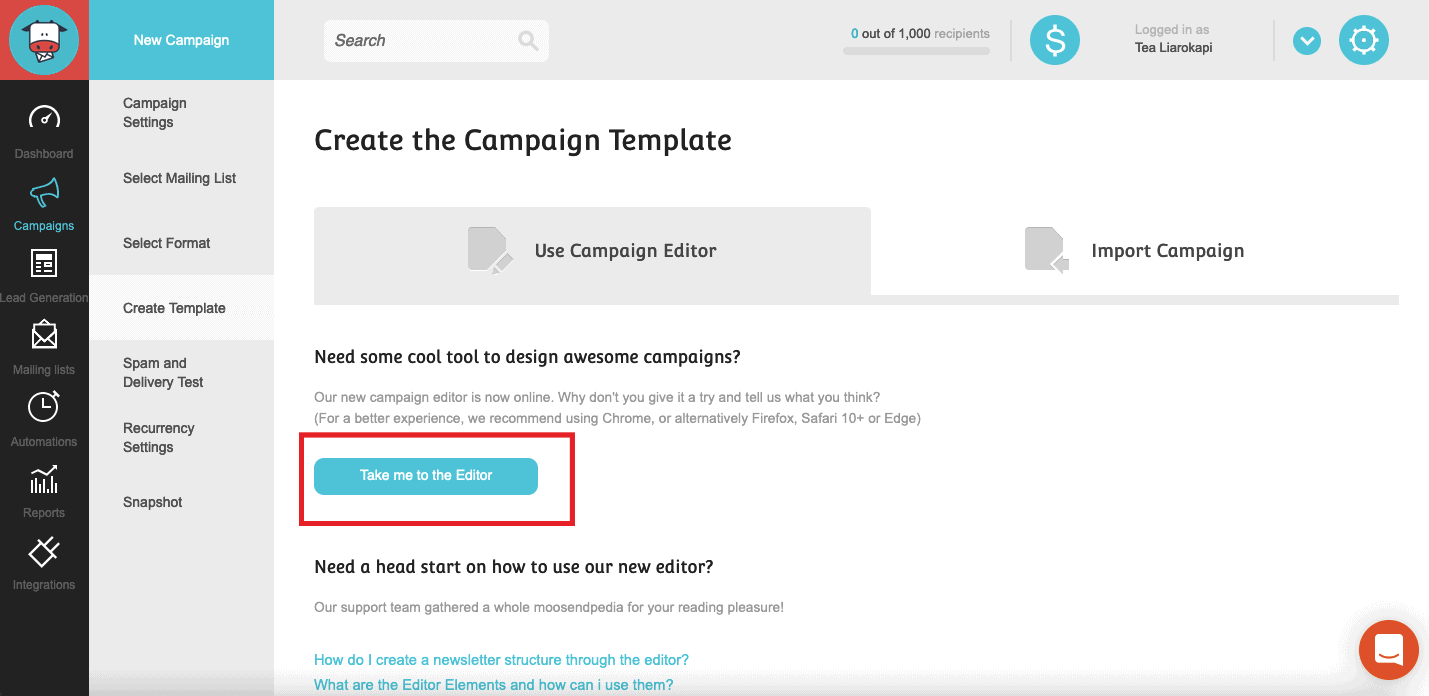Screen dimensions: 1429x696
Task: Click the dollar sign billing icon
Action: point(1055,41)
